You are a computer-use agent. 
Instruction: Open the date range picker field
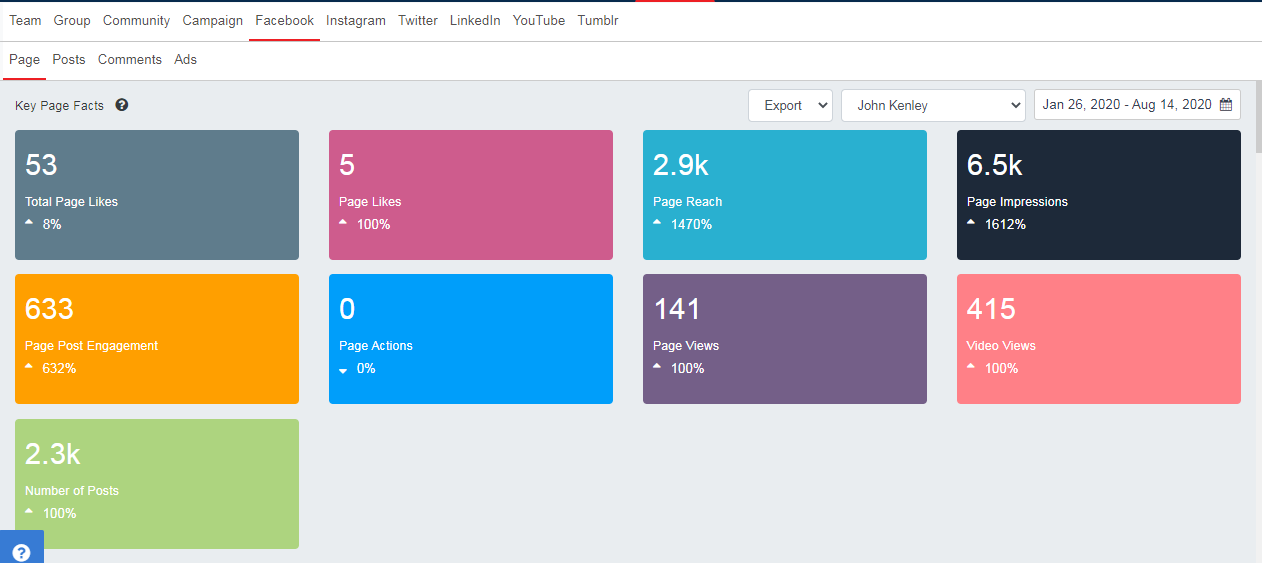point(1127,105)
